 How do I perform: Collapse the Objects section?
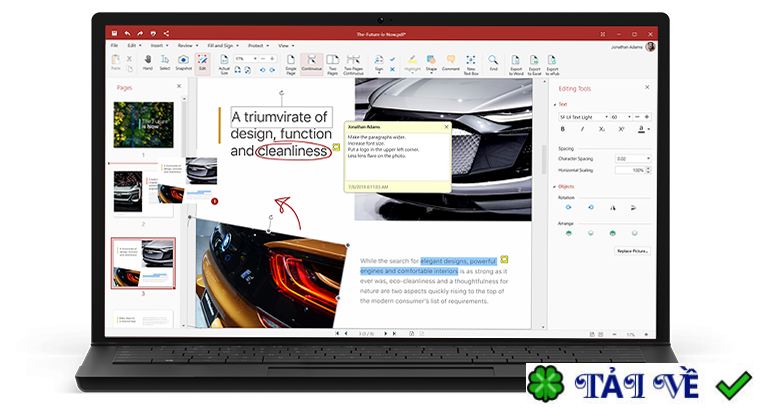click(555, 187)
